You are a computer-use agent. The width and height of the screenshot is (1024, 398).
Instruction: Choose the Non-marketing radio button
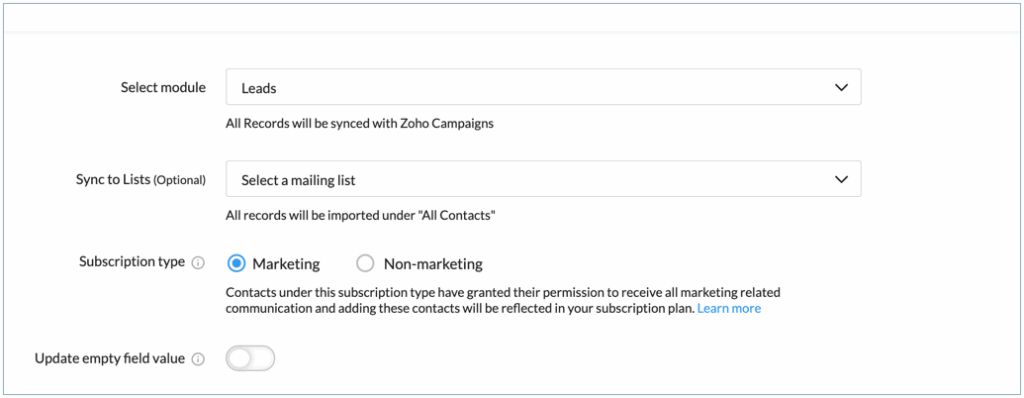365,264
